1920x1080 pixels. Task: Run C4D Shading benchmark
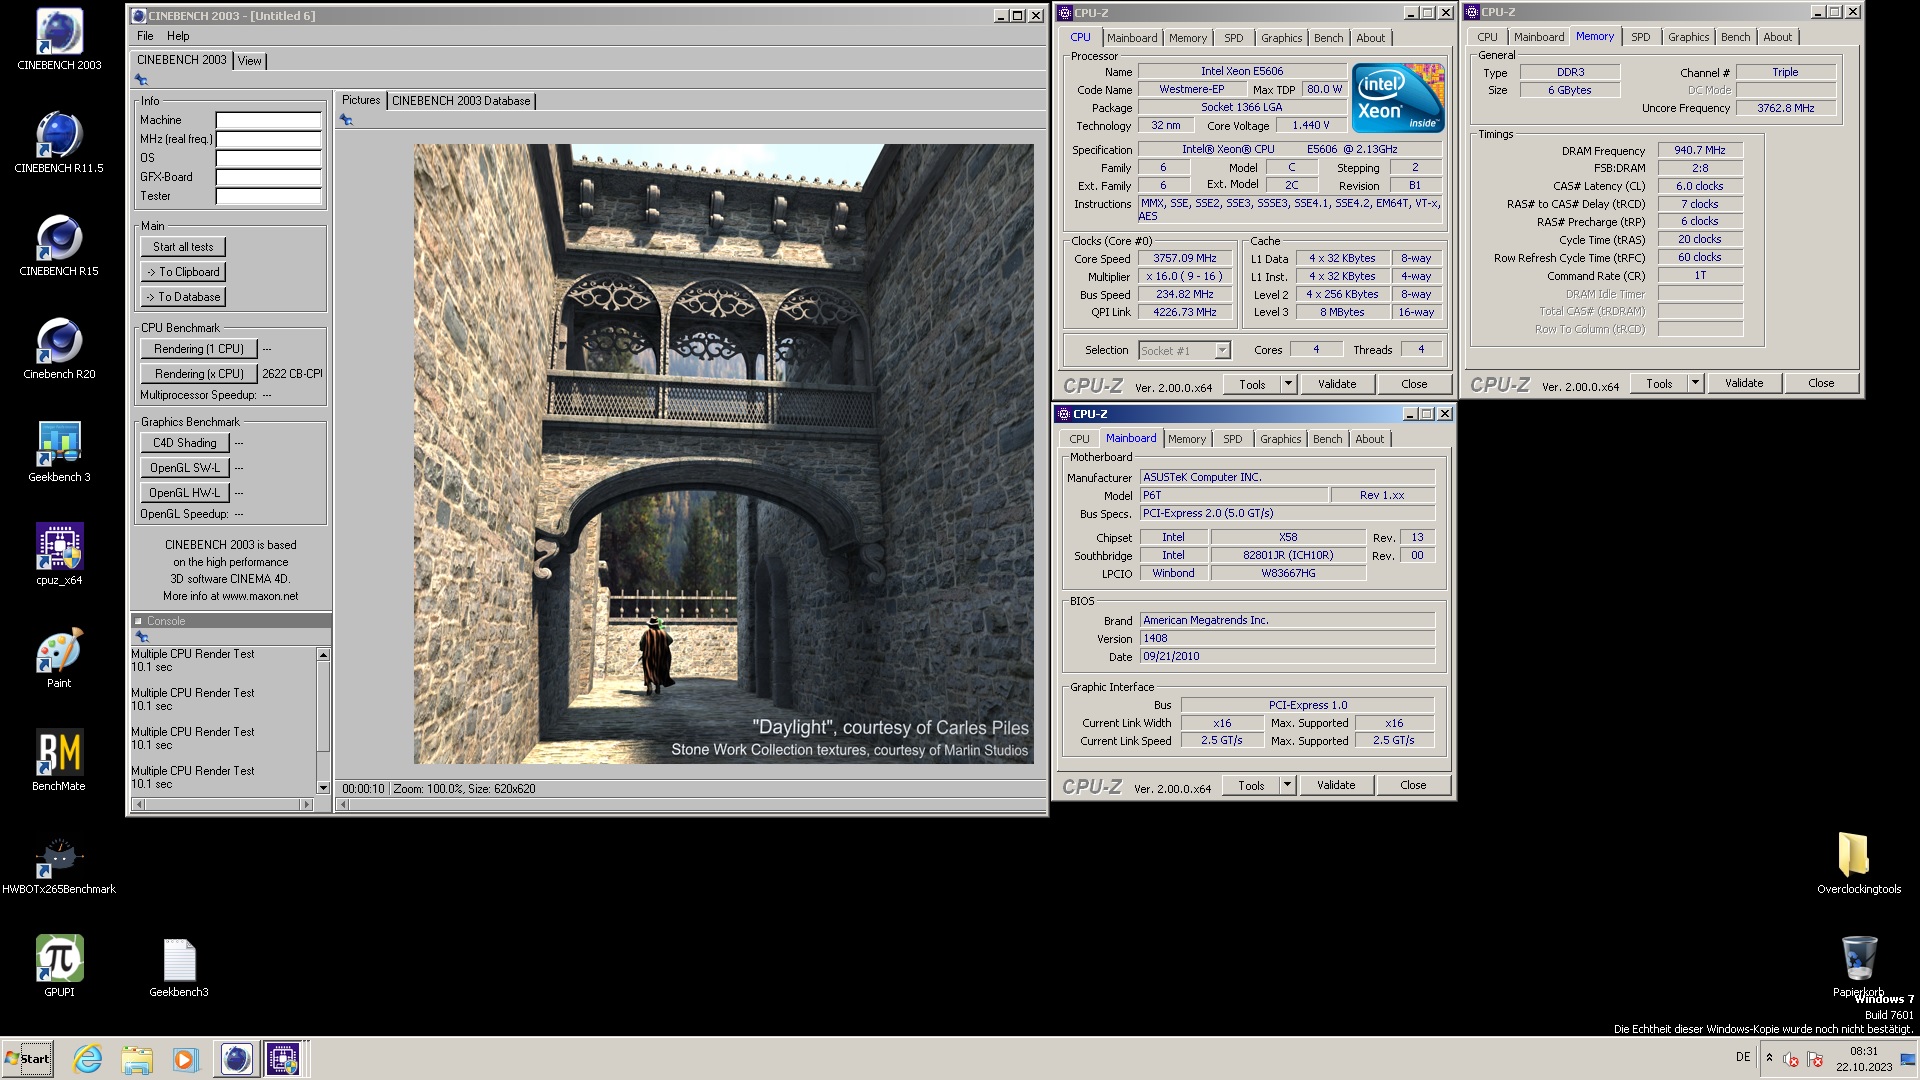185,443
